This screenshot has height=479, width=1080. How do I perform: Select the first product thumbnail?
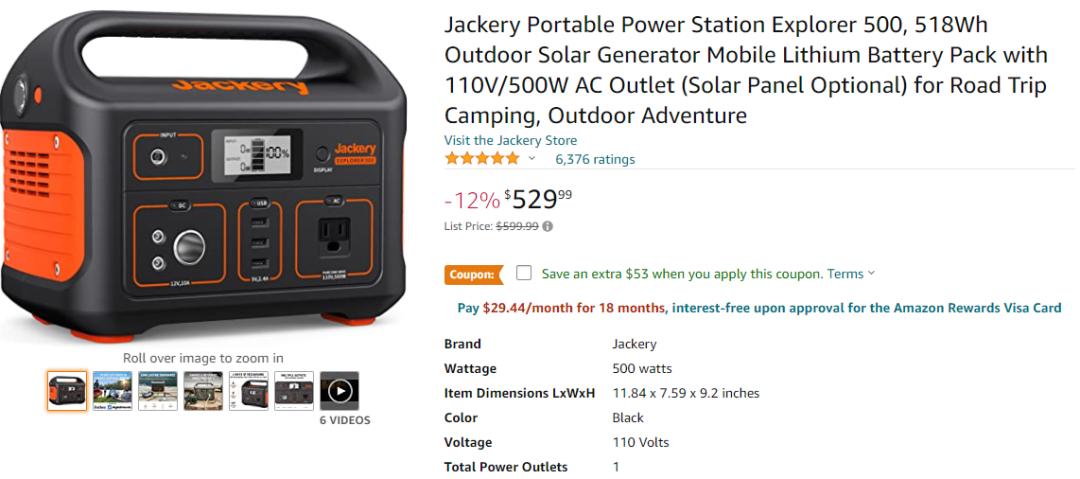click(67, 391)
